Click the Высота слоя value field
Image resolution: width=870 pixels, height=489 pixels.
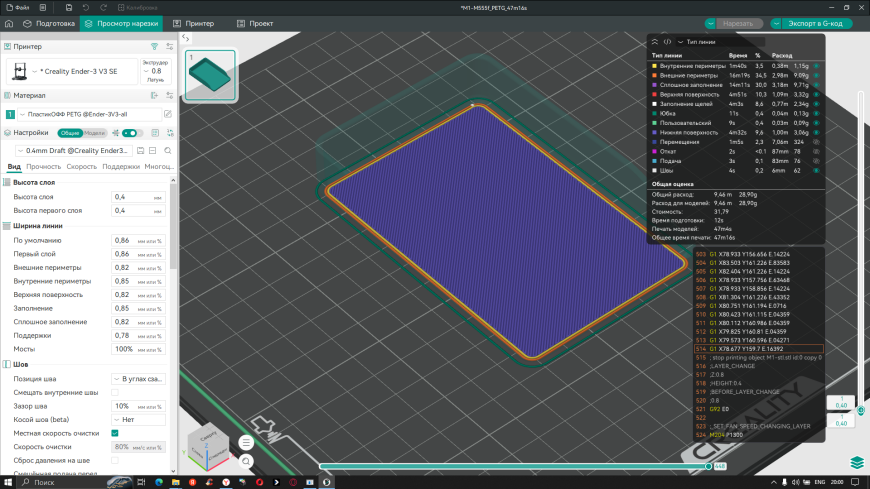(138, 197)
